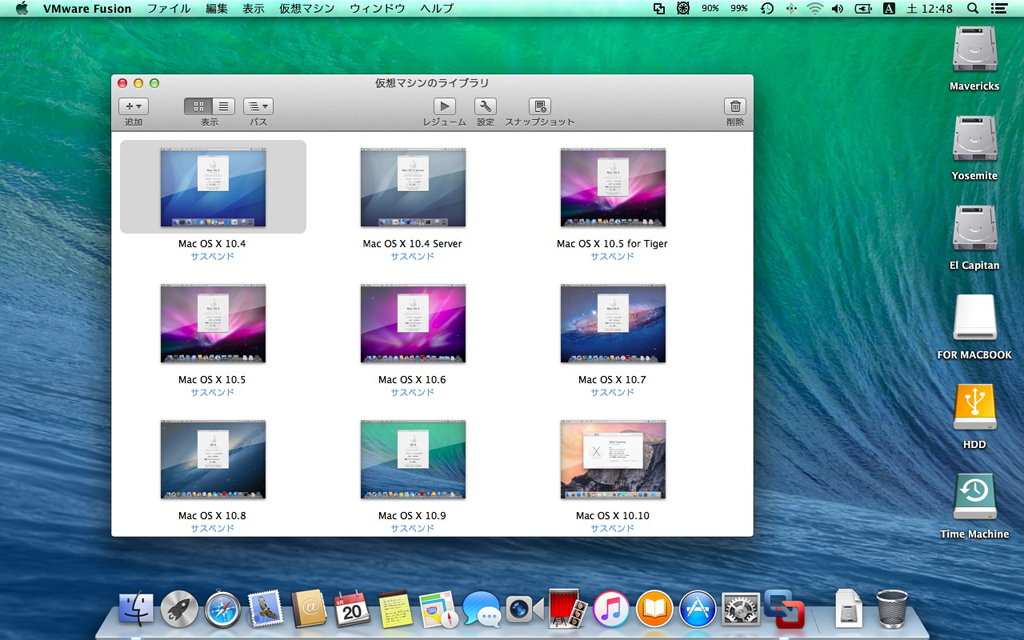Click the battery status icon
1024x640 pixels.
tap(863, 8)
